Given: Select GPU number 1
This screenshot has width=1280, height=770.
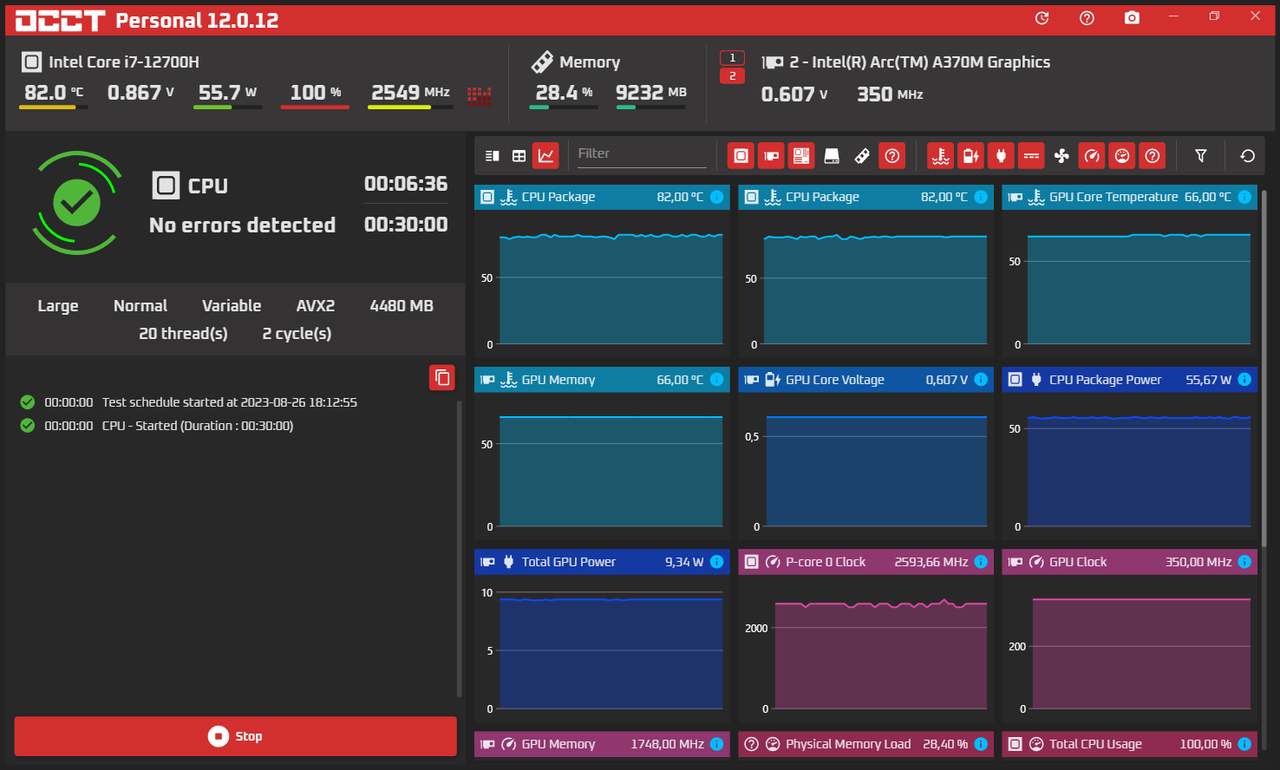Looking at the screenshot, I should (x=732, y=58).
